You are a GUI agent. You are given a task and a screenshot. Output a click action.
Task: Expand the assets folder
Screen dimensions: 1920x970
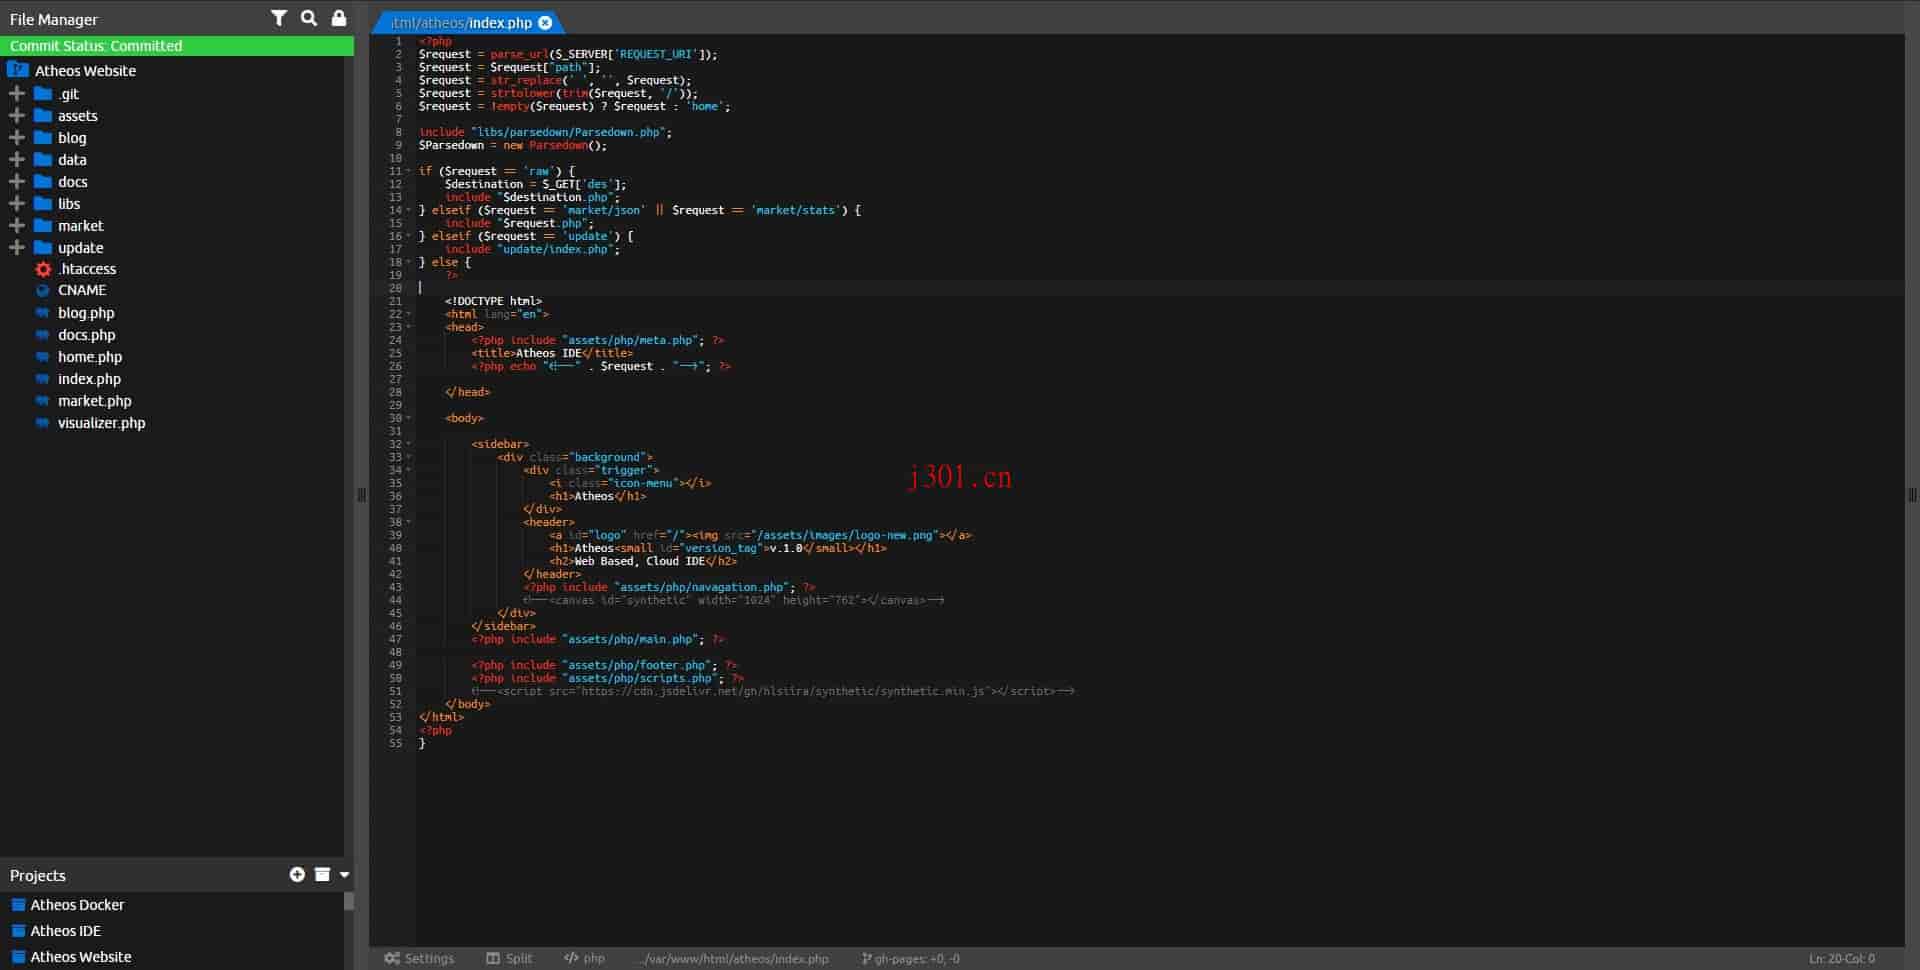tap(17, 116)
